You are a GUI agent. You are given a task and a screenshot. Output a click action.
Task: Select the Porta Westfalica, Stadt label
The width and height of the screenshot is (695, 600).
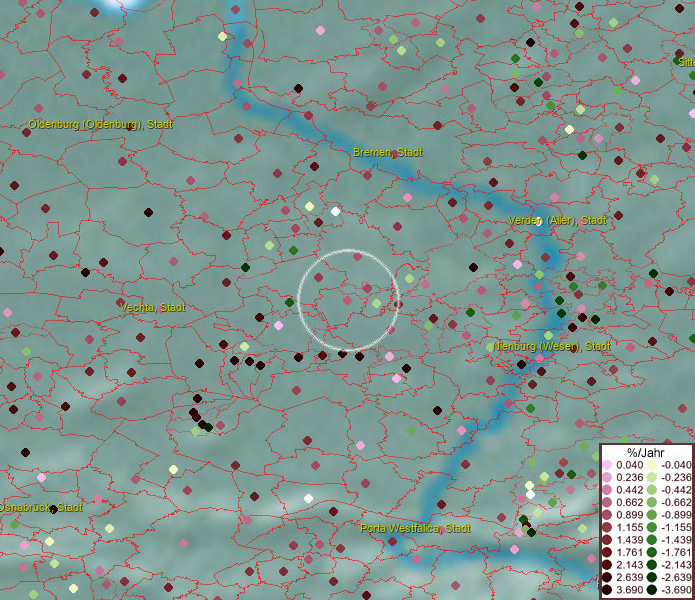415,528
